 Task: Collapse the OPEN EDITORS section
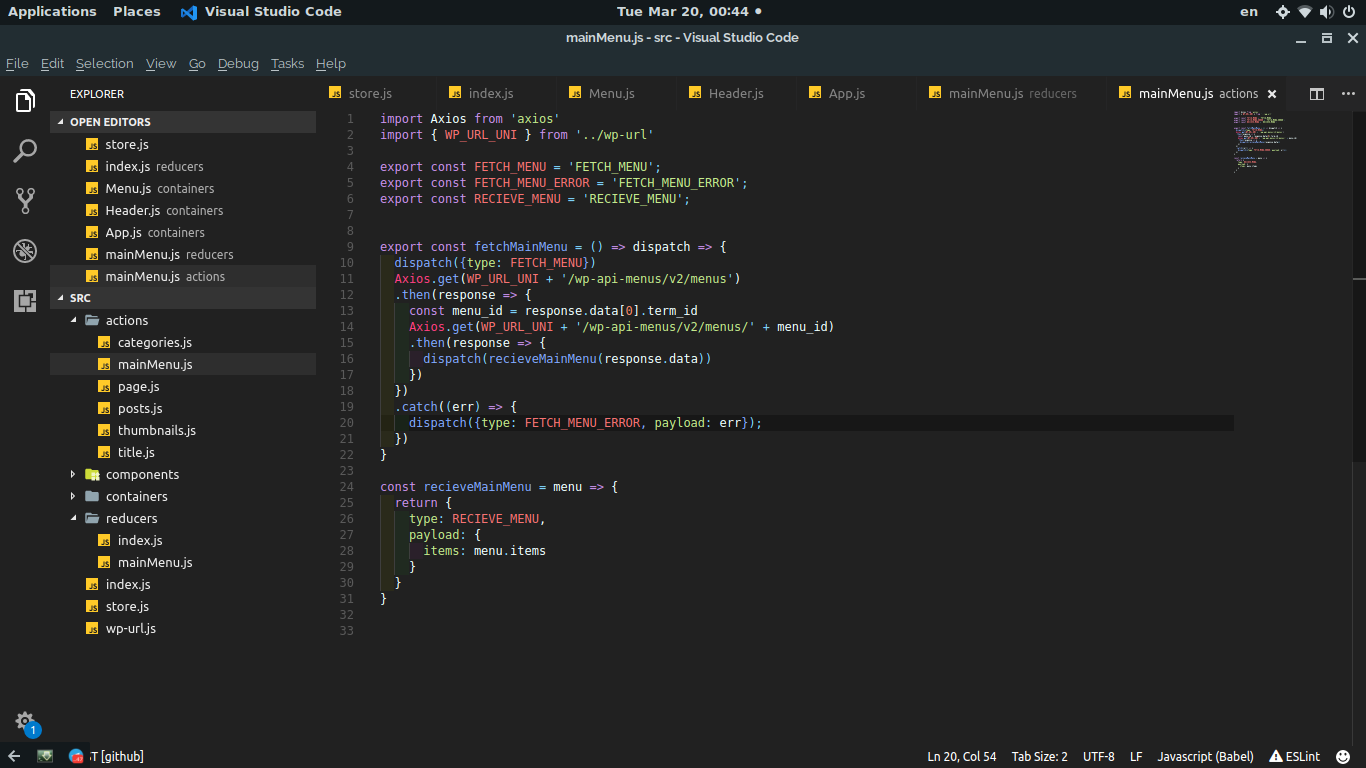183,122
